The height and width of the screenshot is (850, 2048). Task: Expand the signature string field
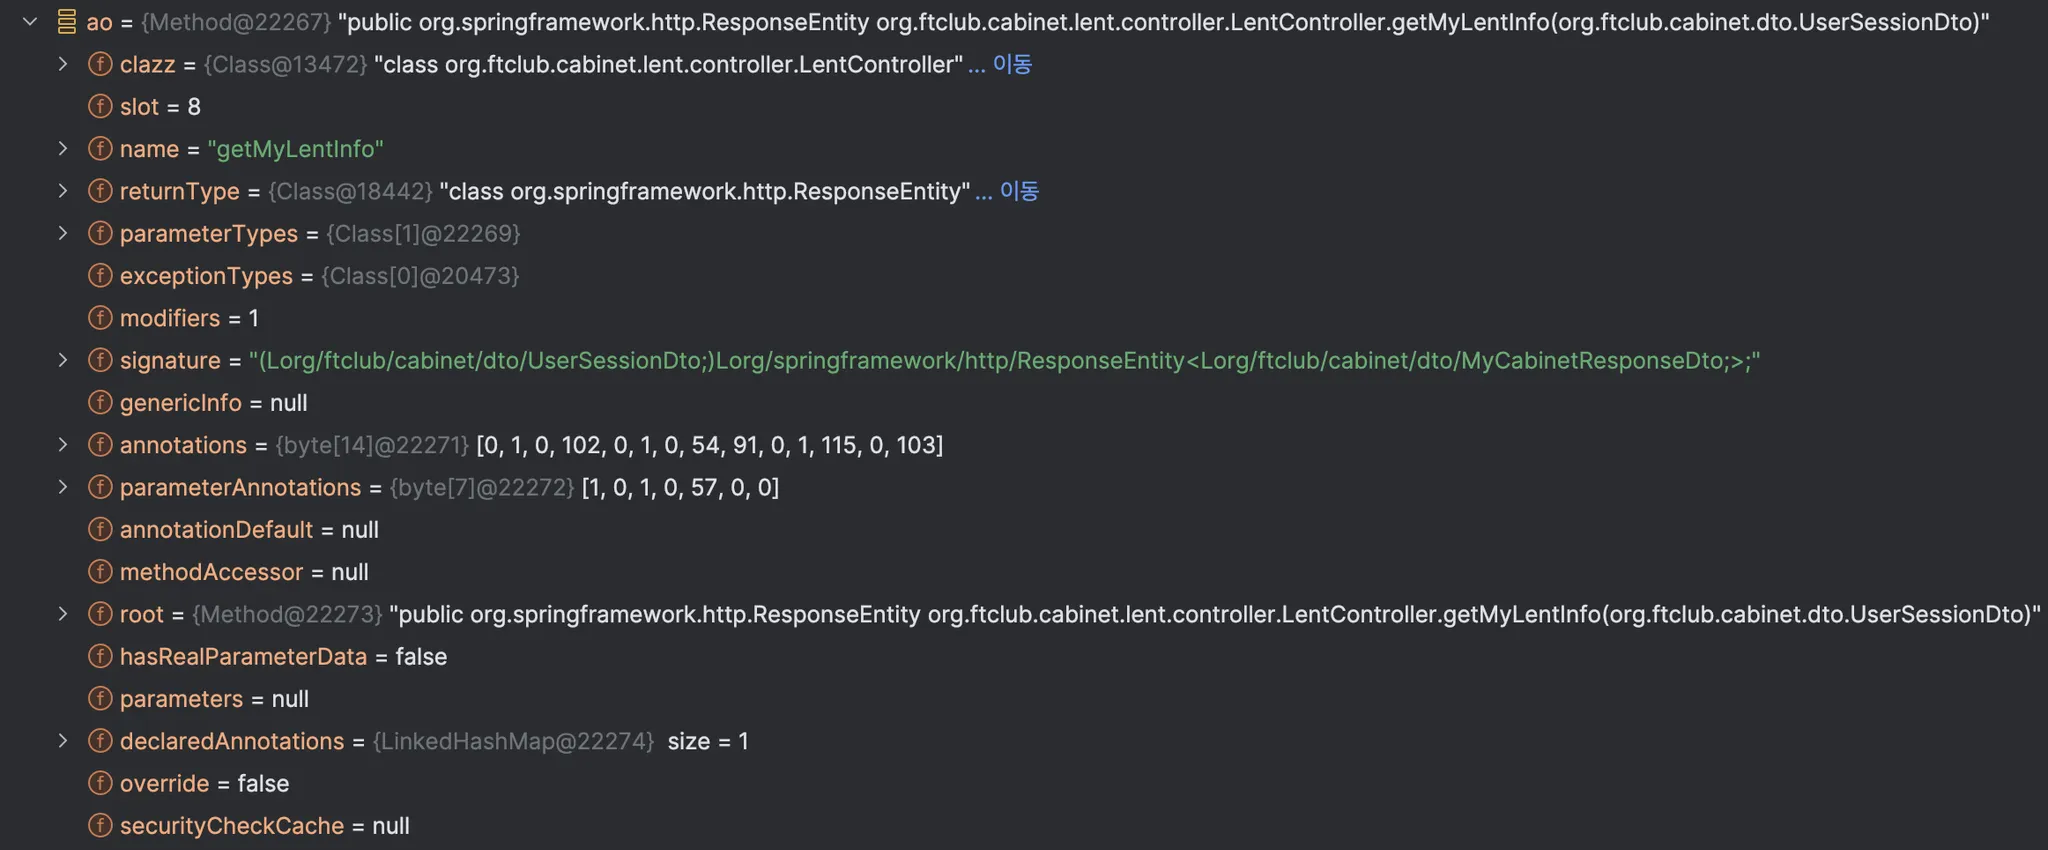click(63, 360)
